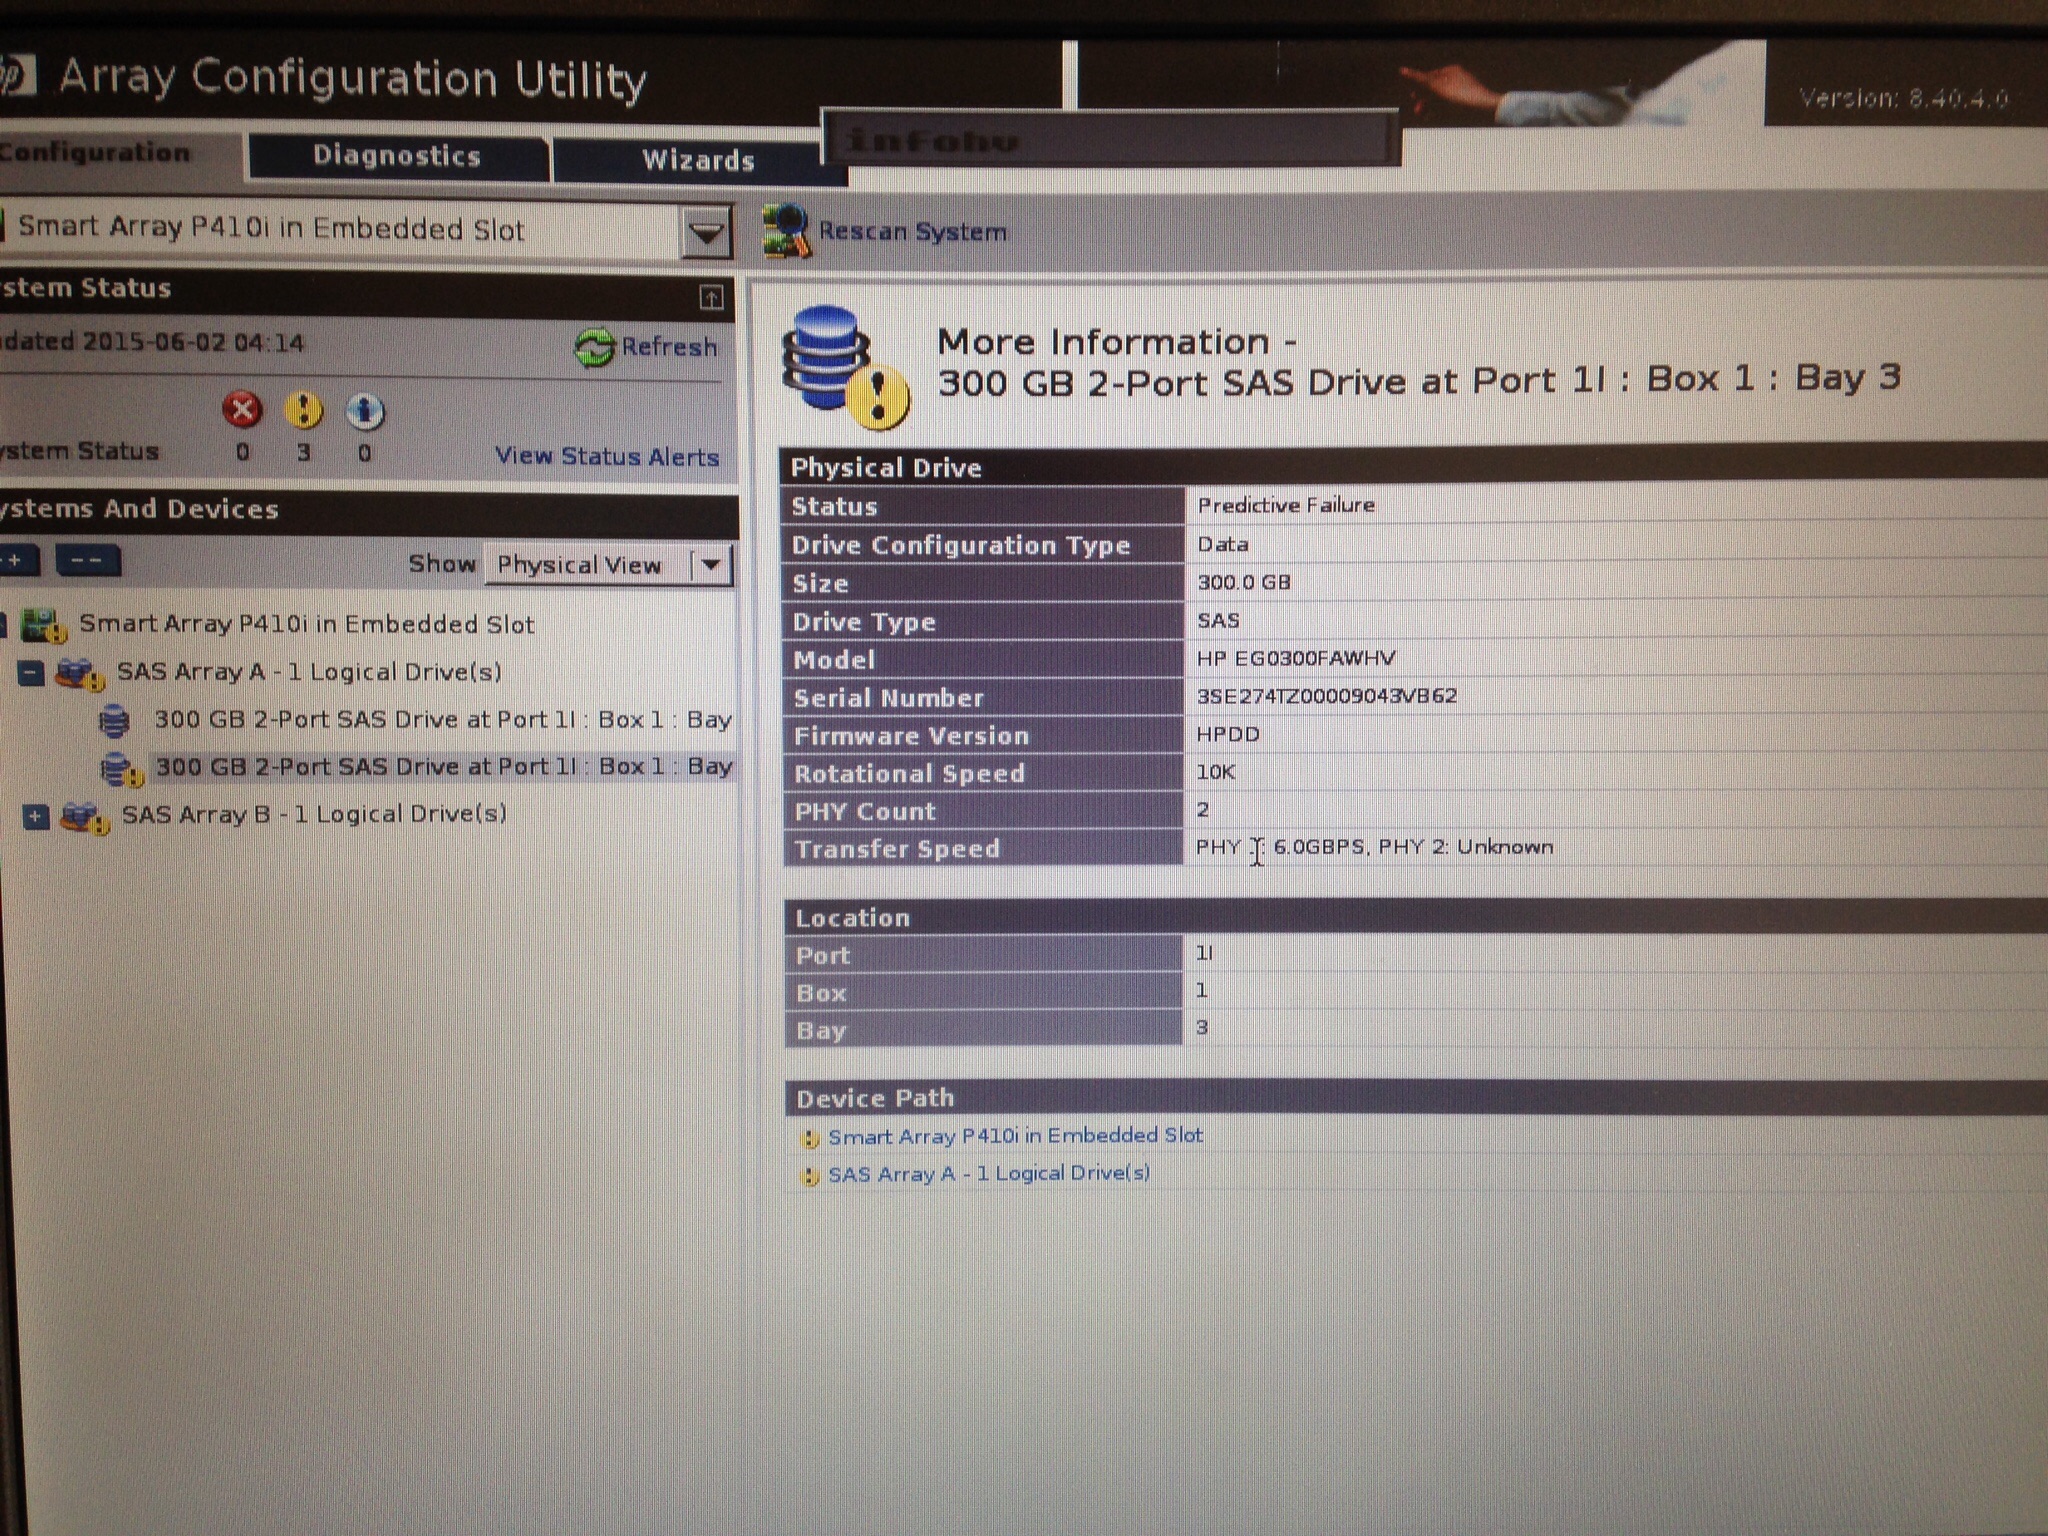Click the red critical alerts icon

241,410
